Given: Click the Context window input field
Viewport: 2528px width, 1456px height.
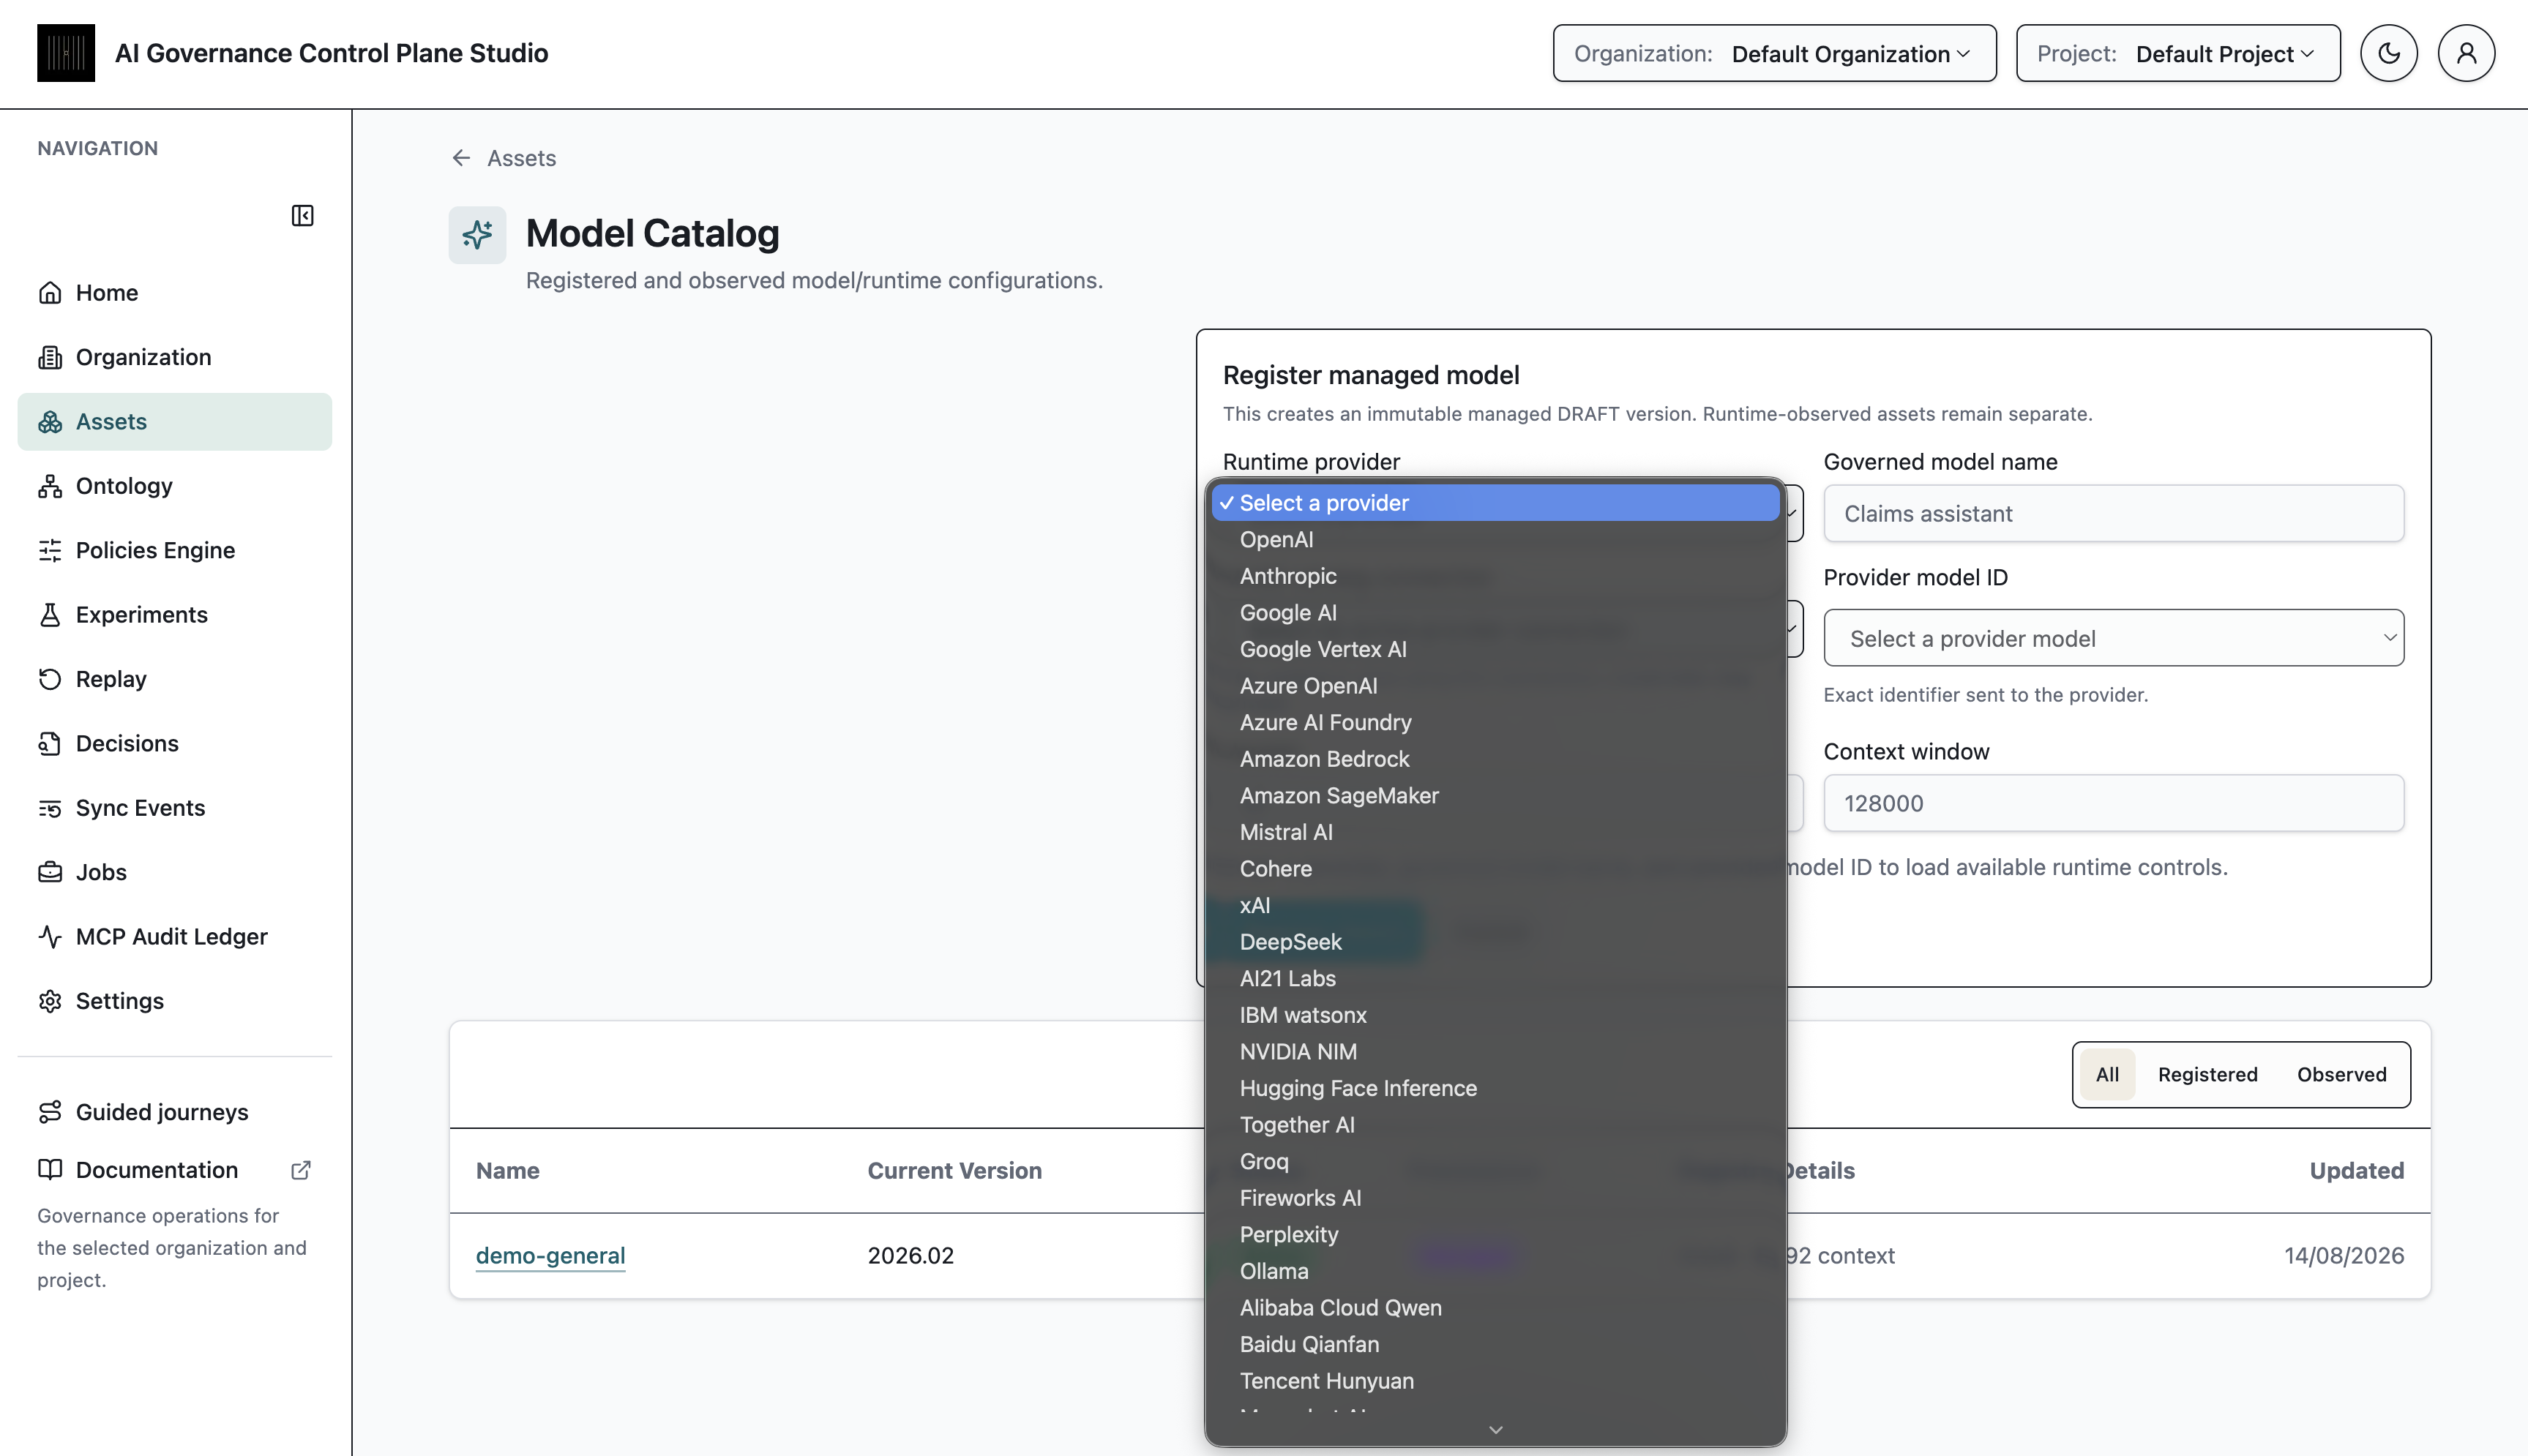Looking at the screenshot, I should tap(2113, 803).
